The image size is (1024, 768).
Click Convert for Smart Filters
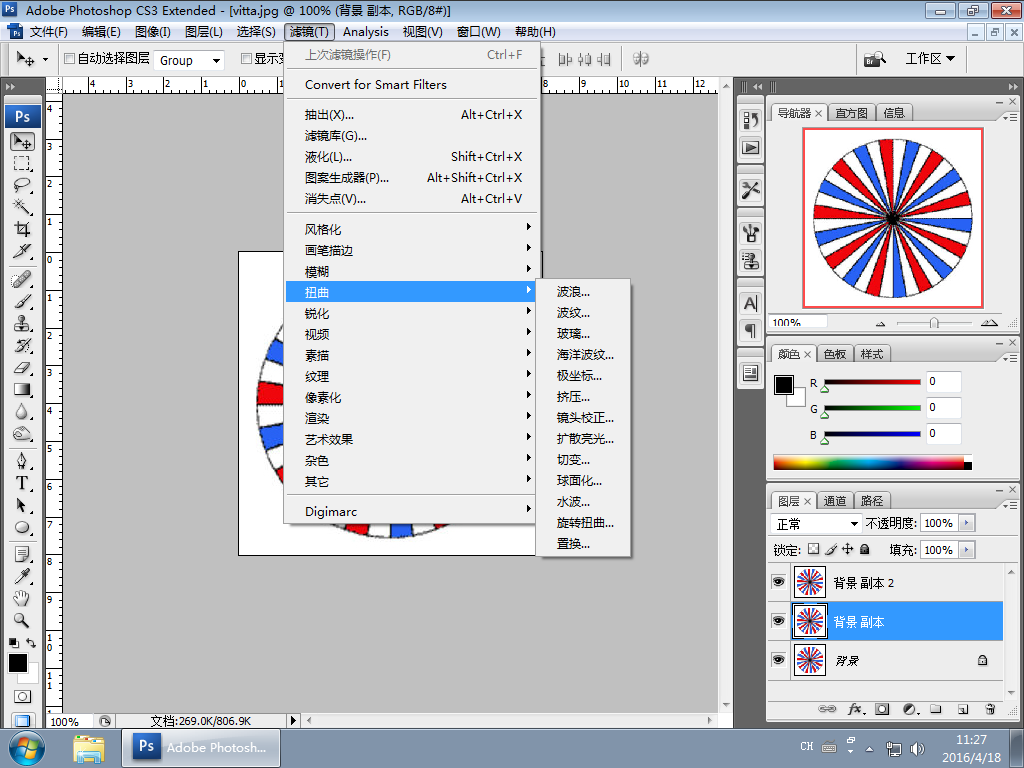pos(411,84)
